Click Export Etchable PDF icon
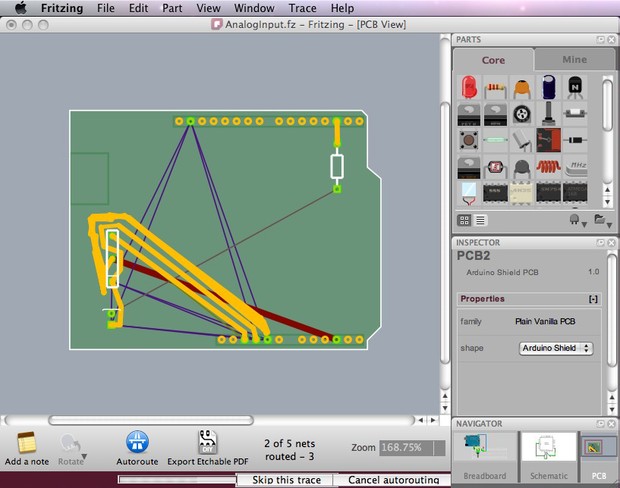 coord(208,441)
